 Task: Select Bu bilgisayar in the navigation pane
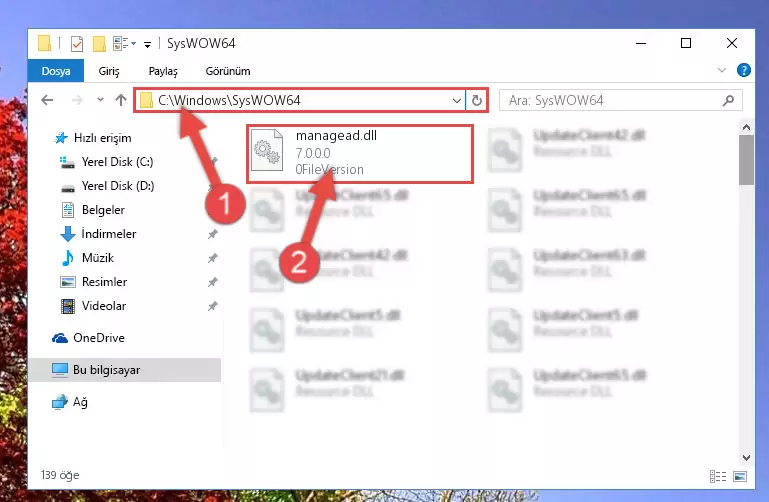click(x=124, y=370)
